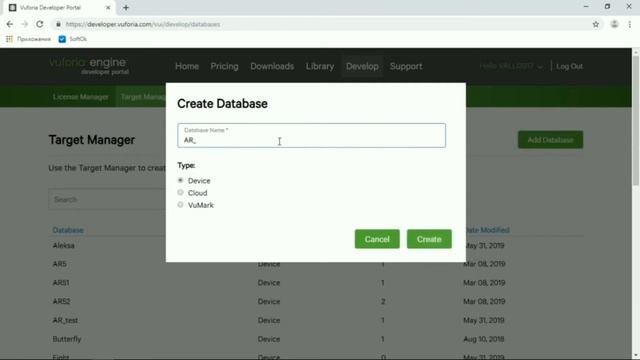The image size is (640, 360).
Task: Close the Vuforia Developer Portal tab
Action: tap(108, 7)
